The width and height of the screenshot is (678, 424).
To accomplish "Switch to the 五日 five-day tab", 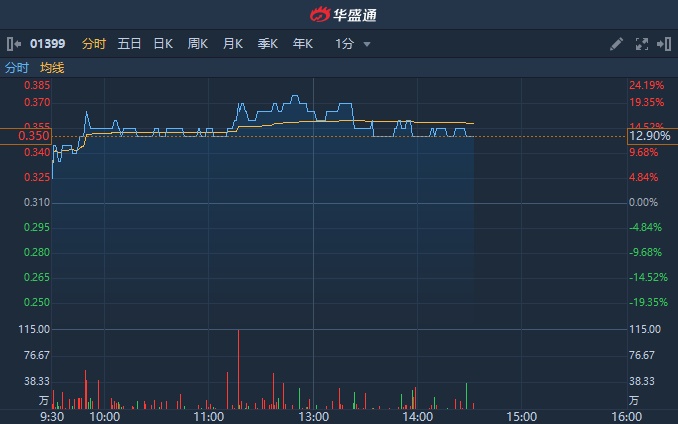I will [x=129, y=44].
